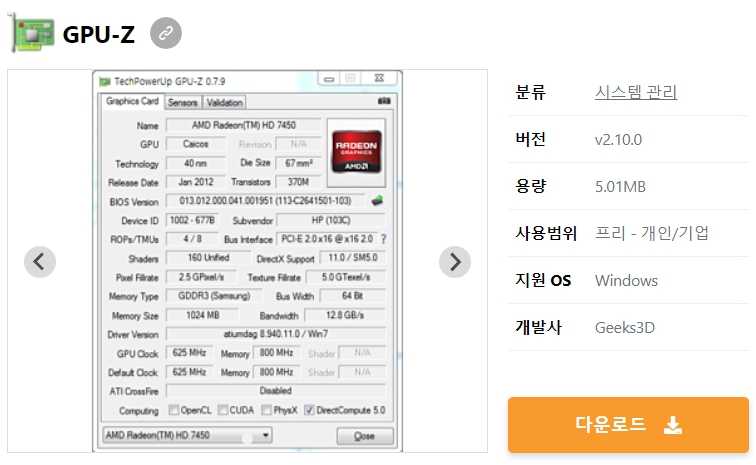Viewport: 756px width, 465px height.
Task: Click the GPU-Z title bar app icon
Action: click(x=105, y=82)
